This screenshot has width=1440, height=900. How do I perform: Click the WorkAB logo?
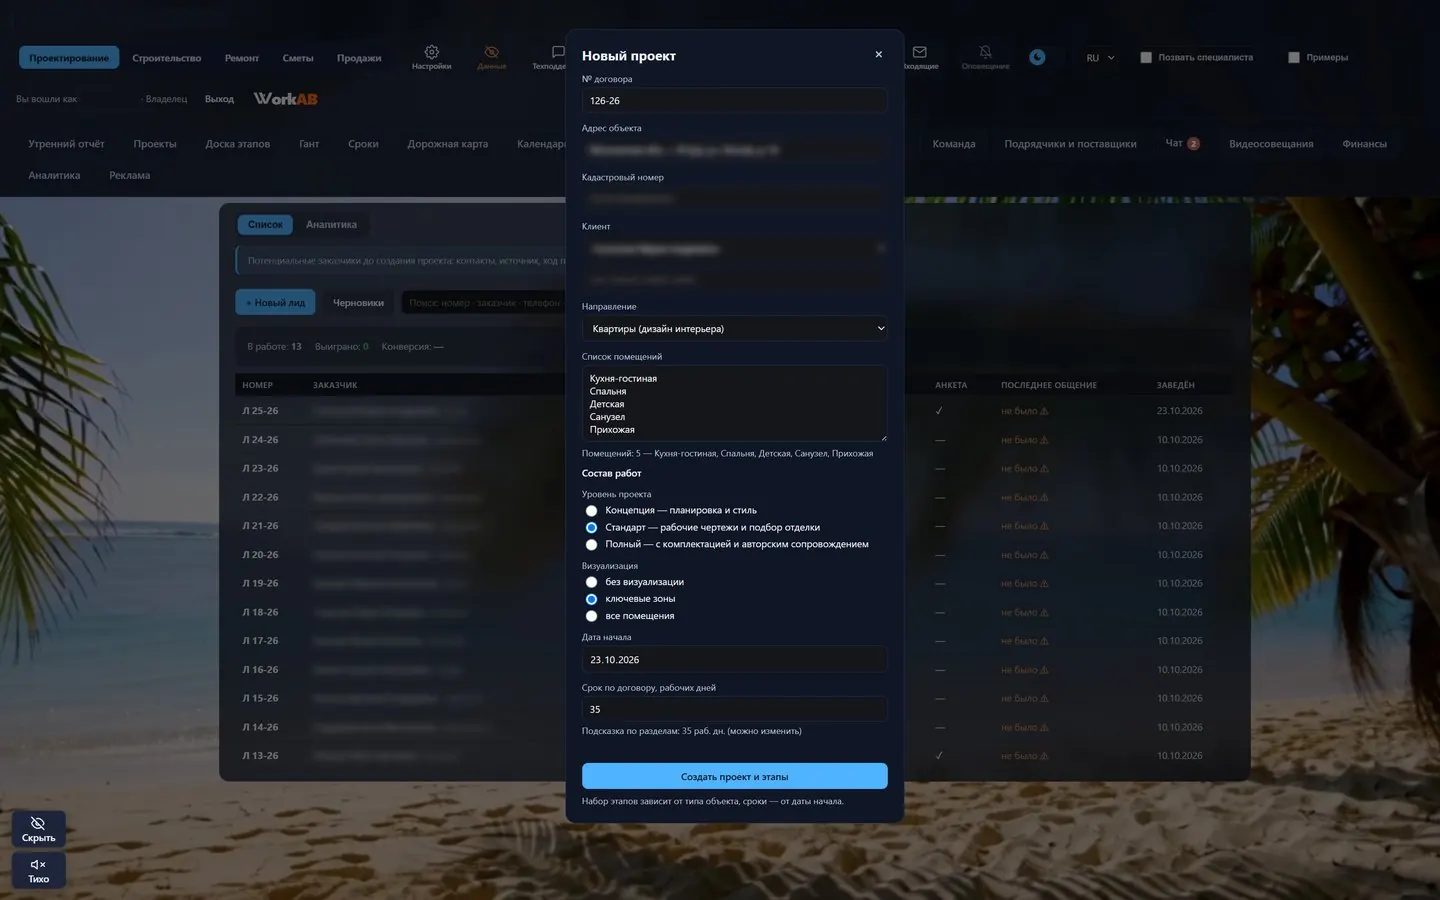click(286, 99)
